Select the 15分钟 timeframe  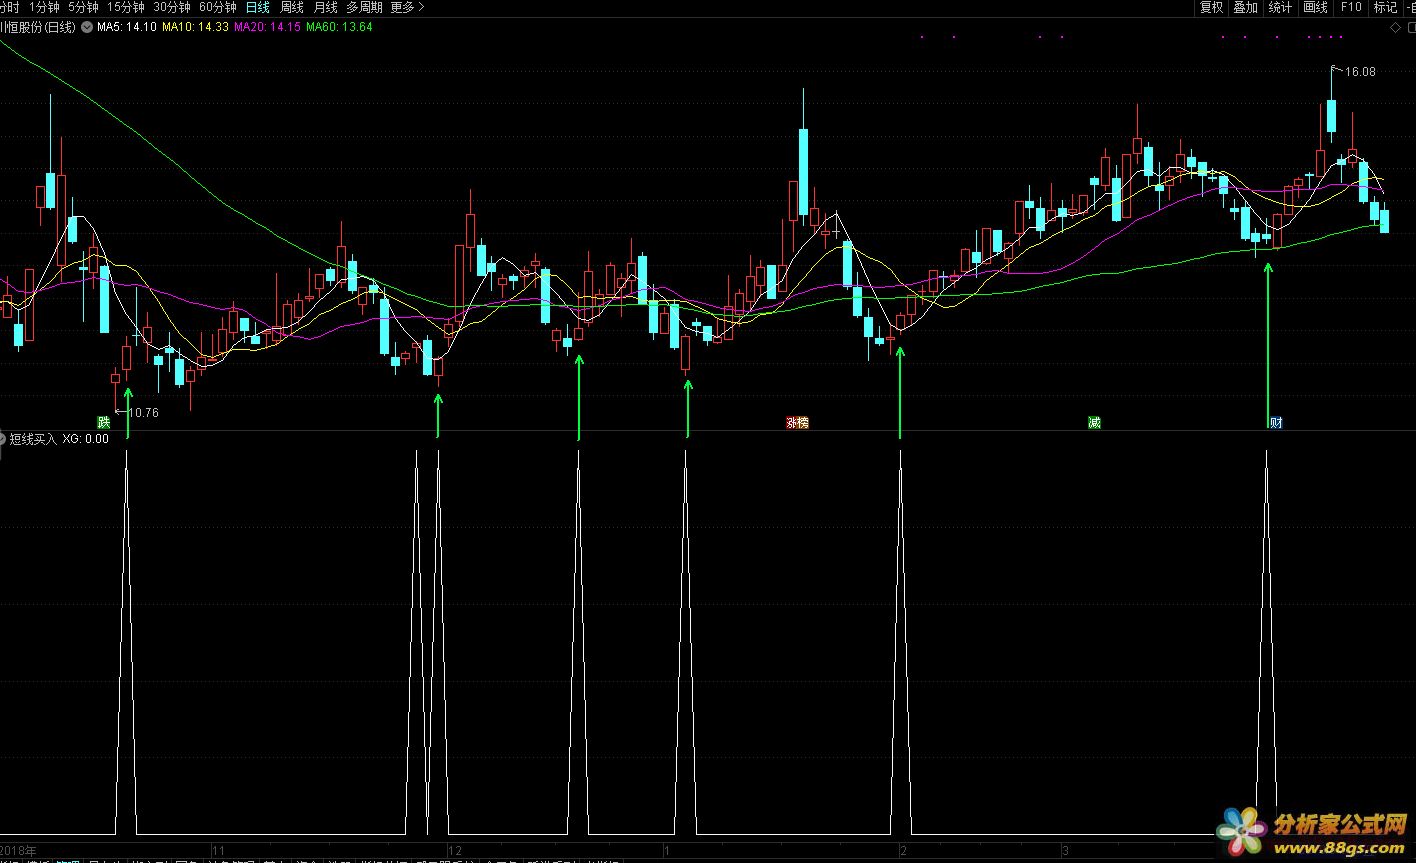click(126, 7)
